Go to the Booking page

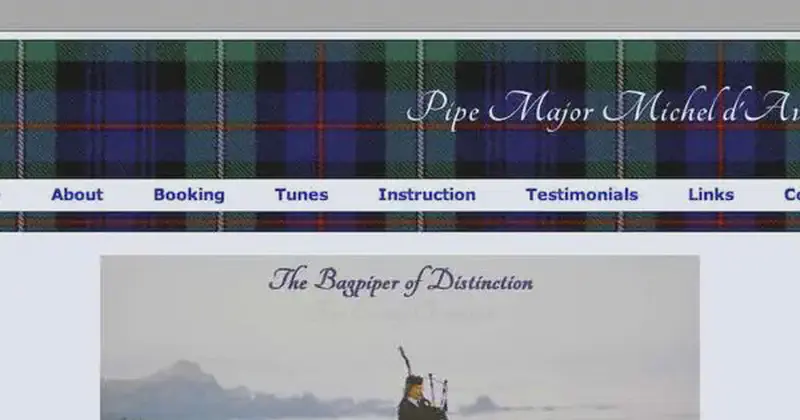point(189,194)
